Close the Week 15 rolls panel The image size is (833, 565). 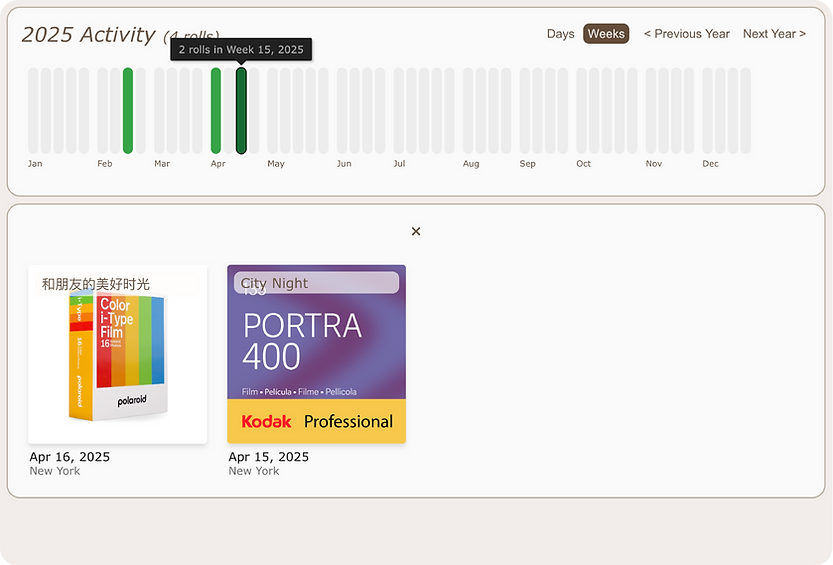[x=416, y=231]
